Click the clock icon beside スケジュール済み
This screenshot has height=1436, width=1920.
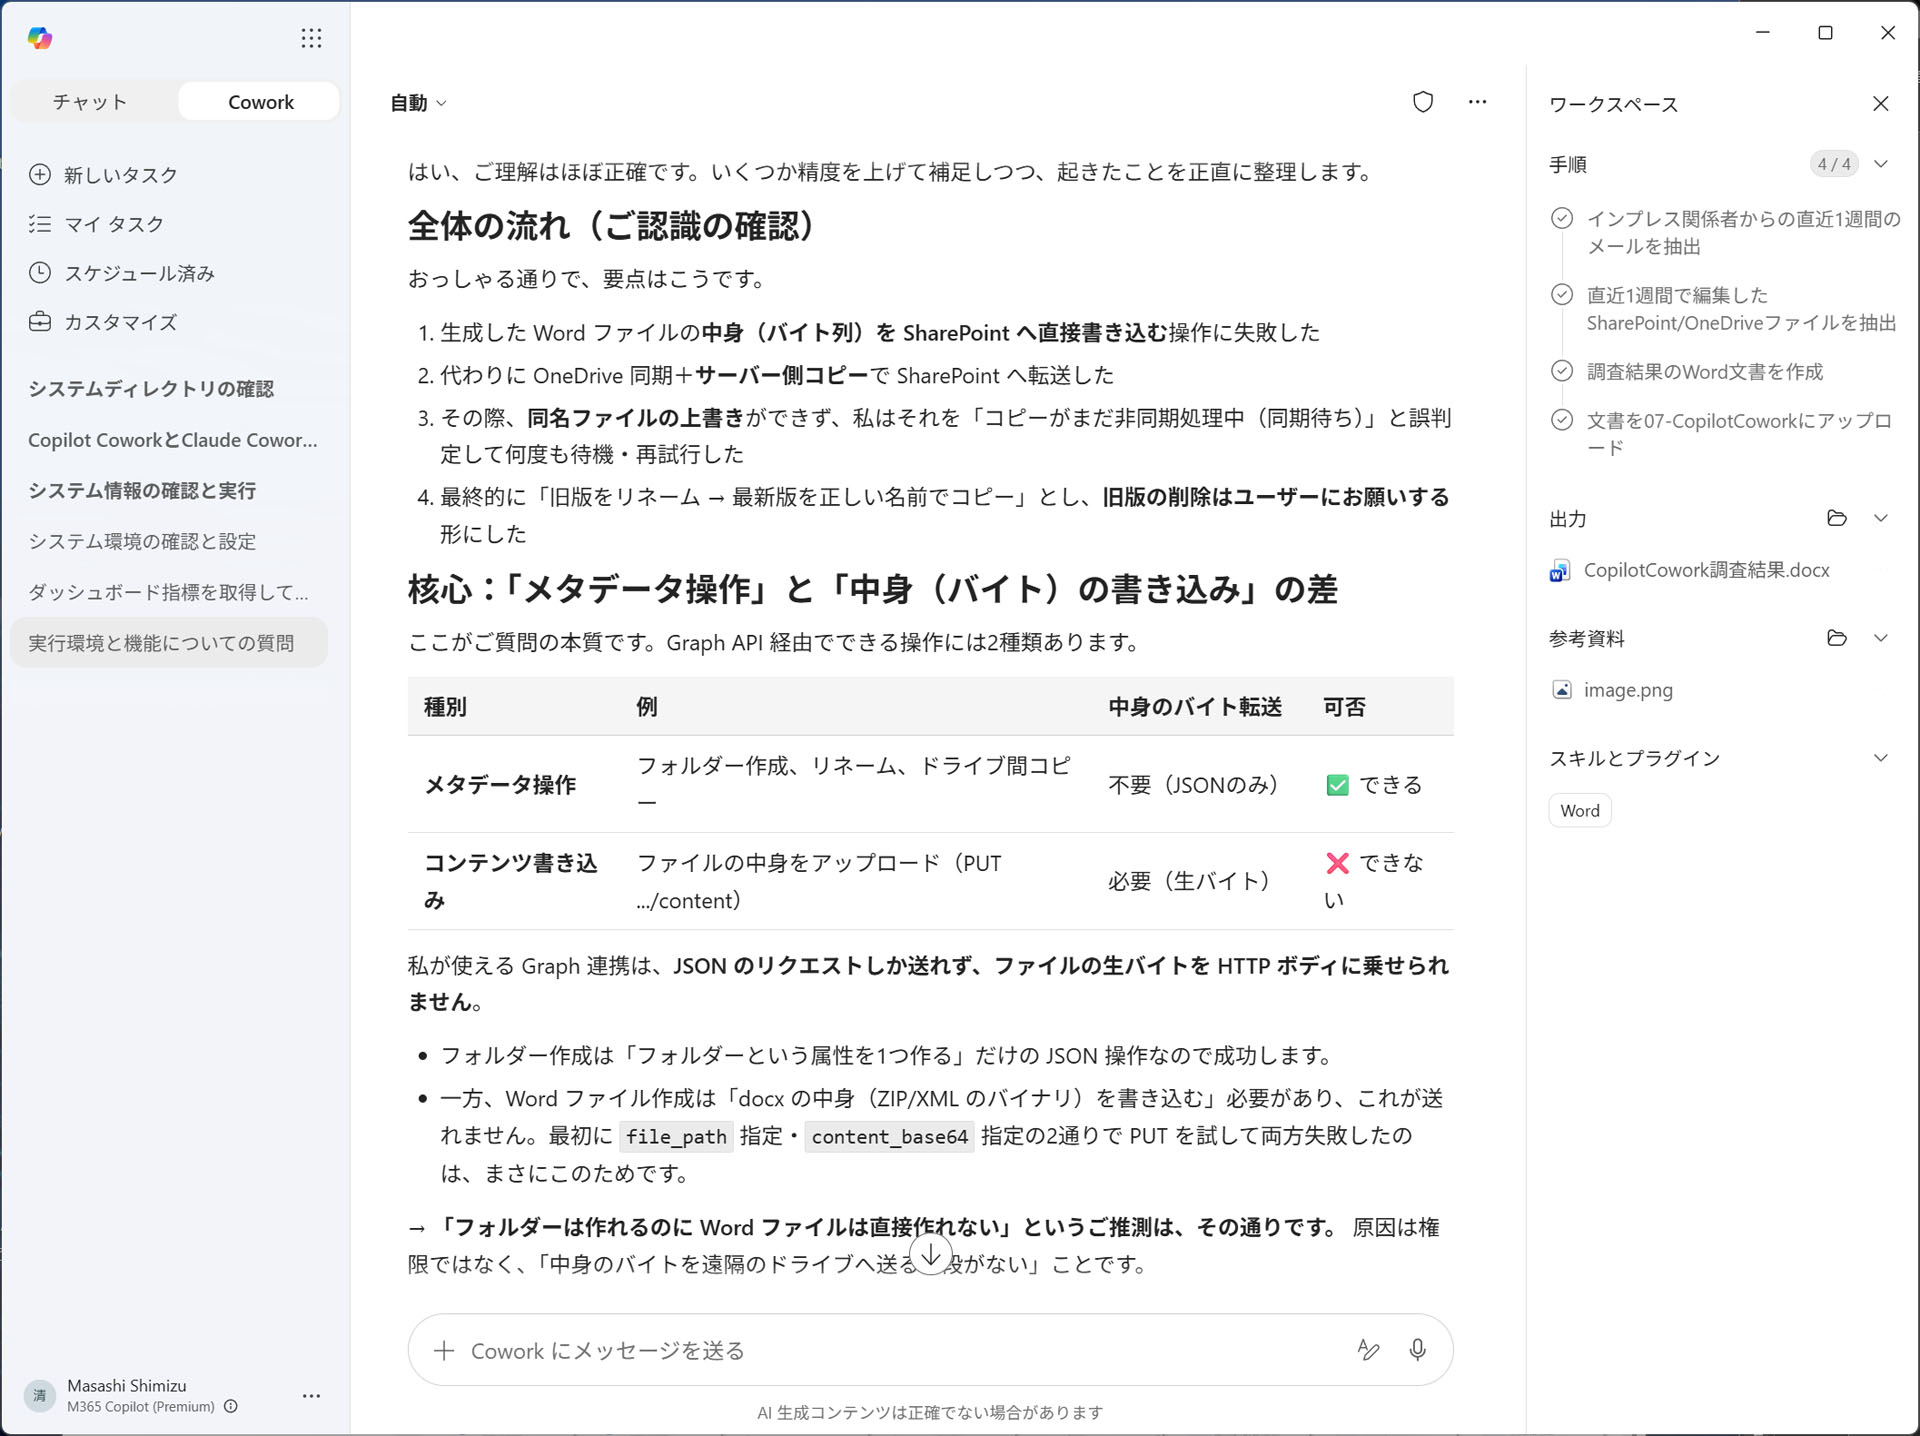tap(40, 273)
